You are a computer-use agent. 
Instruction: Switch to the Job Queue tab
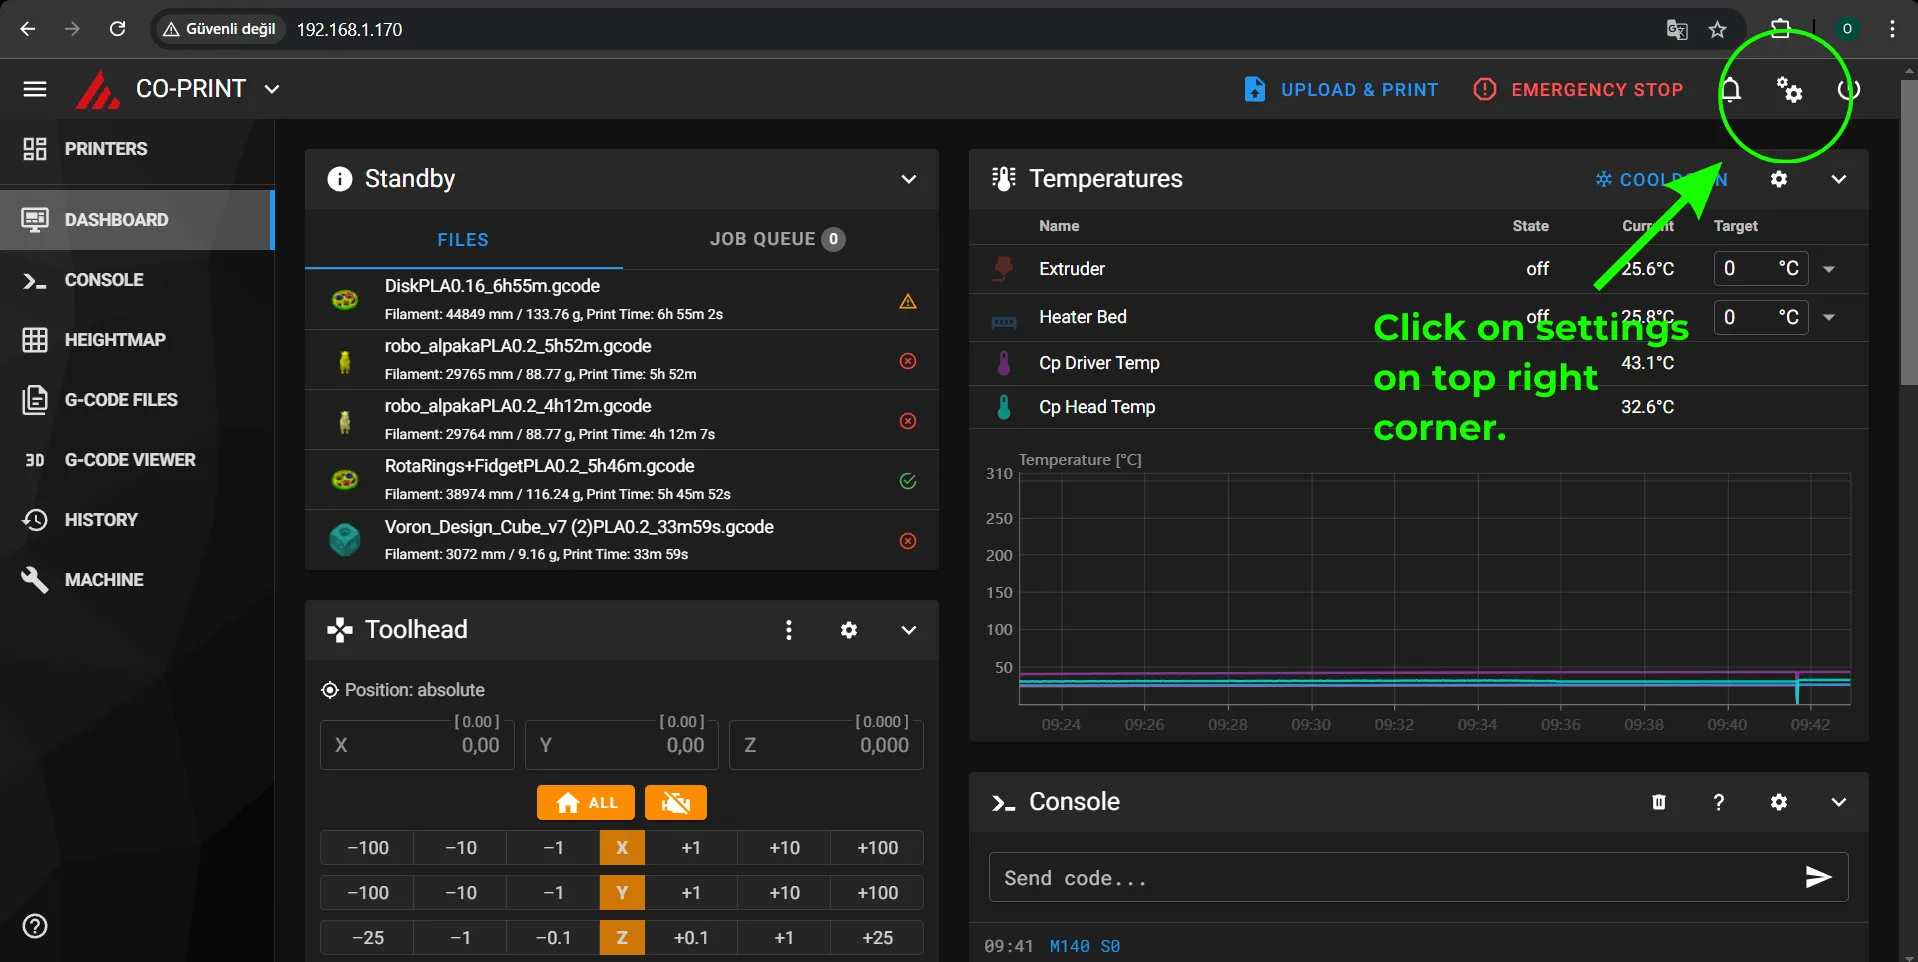click(777, 240)
